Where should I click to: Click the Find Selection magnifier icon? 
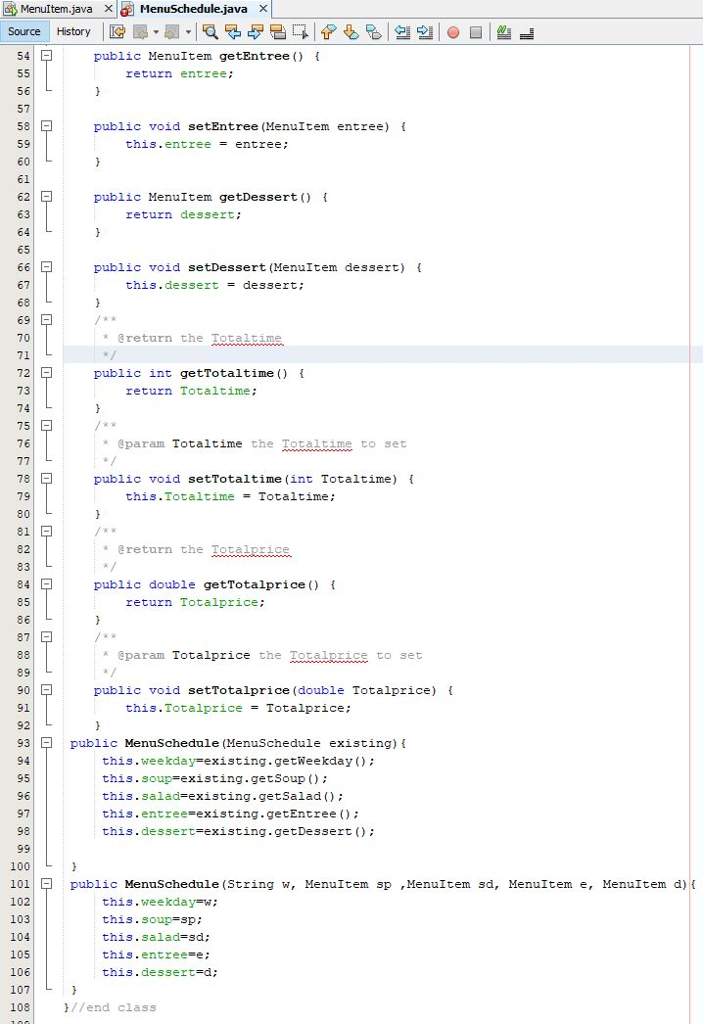tap(210, 32)
